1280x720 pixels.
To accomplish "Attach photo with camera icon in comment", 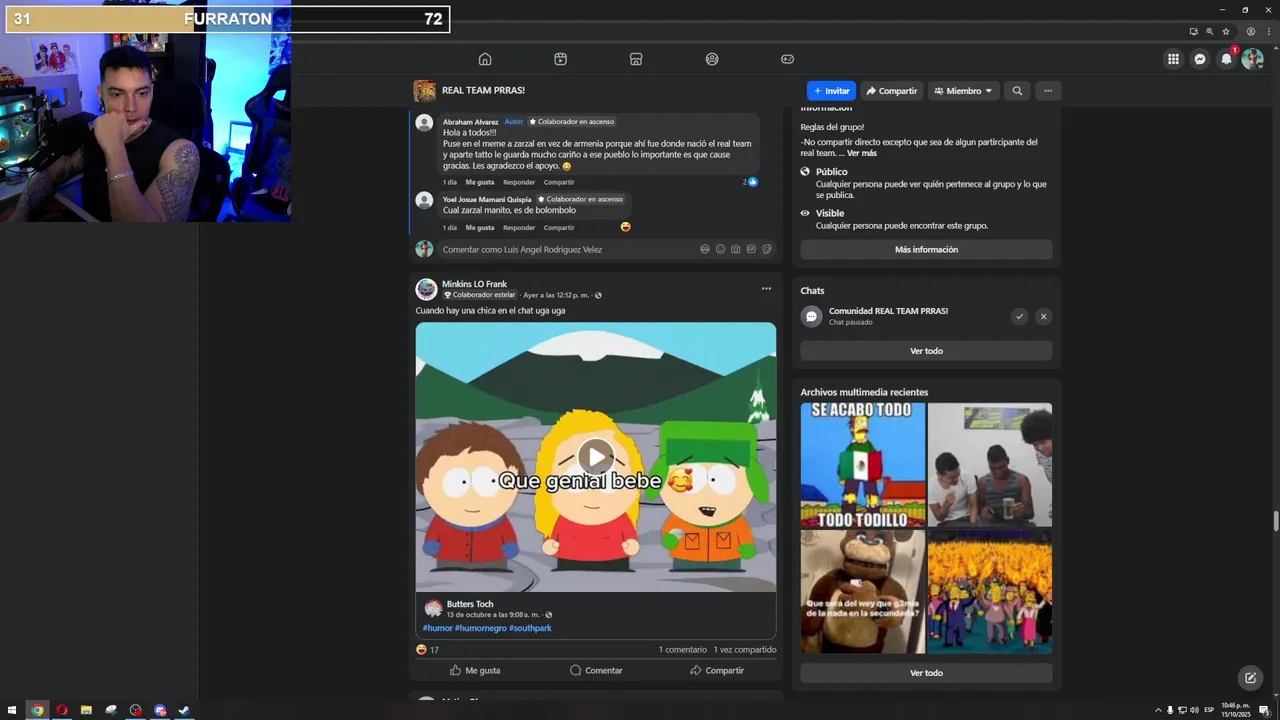I will 736,249.
